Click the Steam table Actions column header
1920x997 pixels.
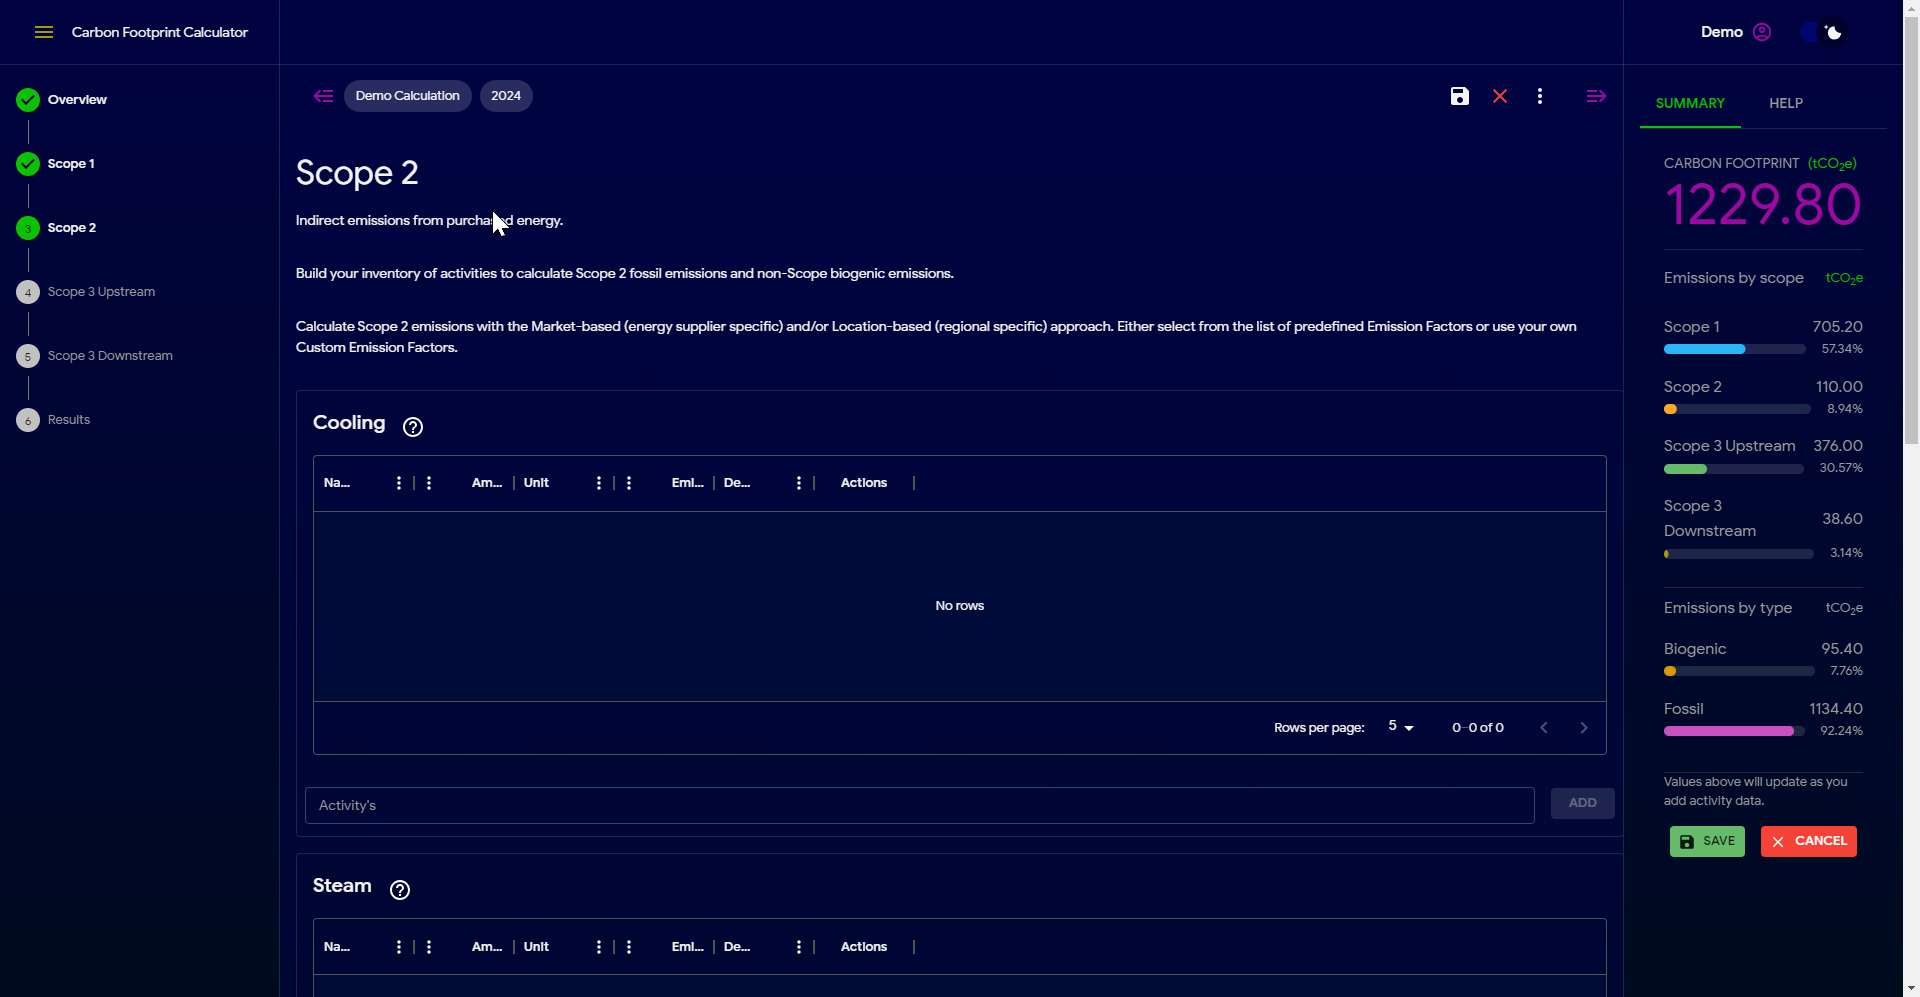point(864,947)
